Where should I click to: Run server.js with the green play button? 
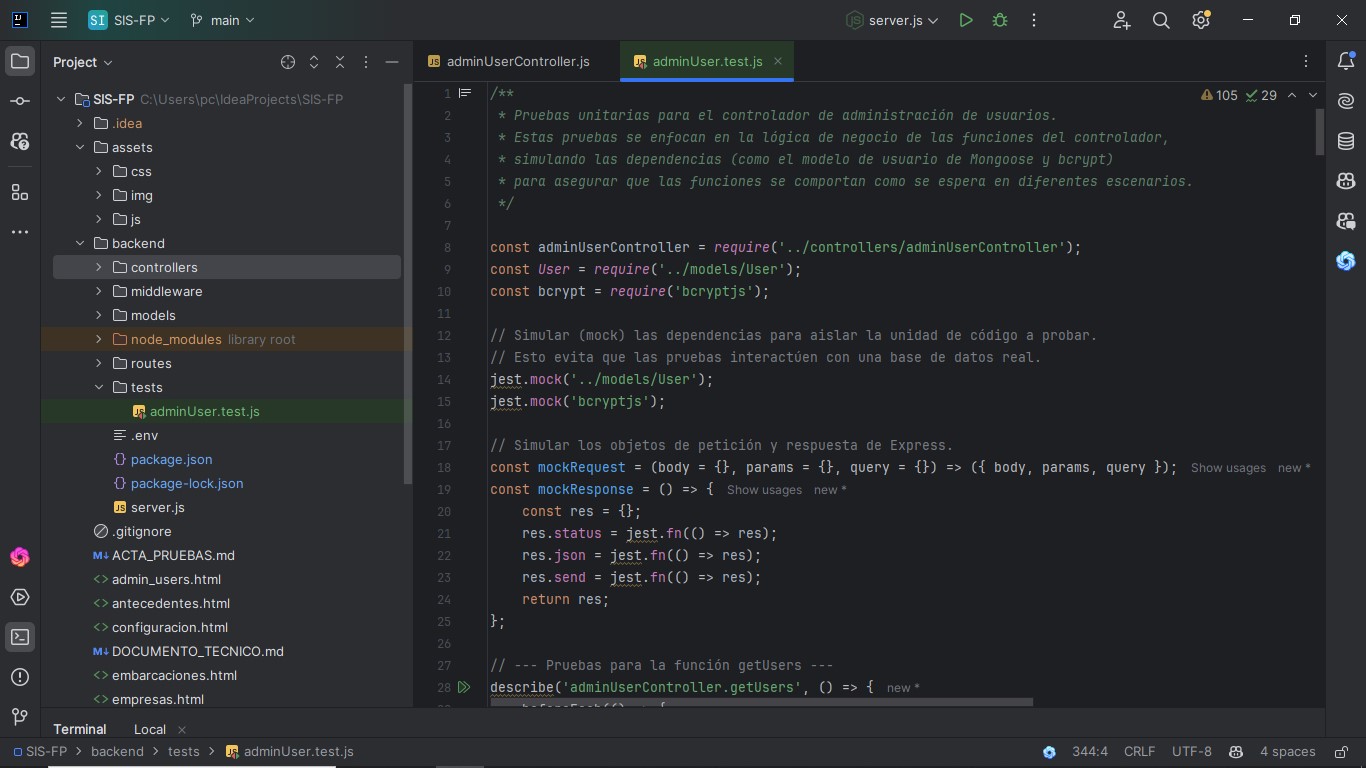966,20
